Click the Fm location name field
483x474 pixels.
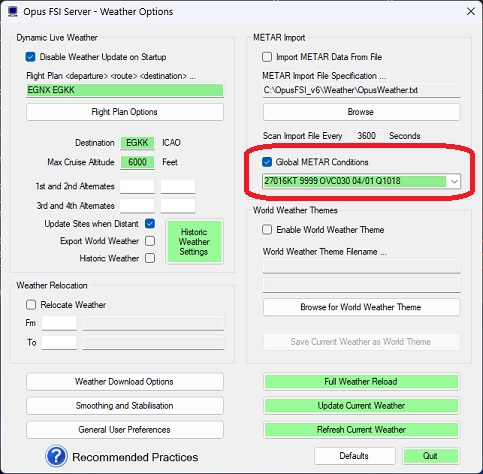[x=153, y=323]
